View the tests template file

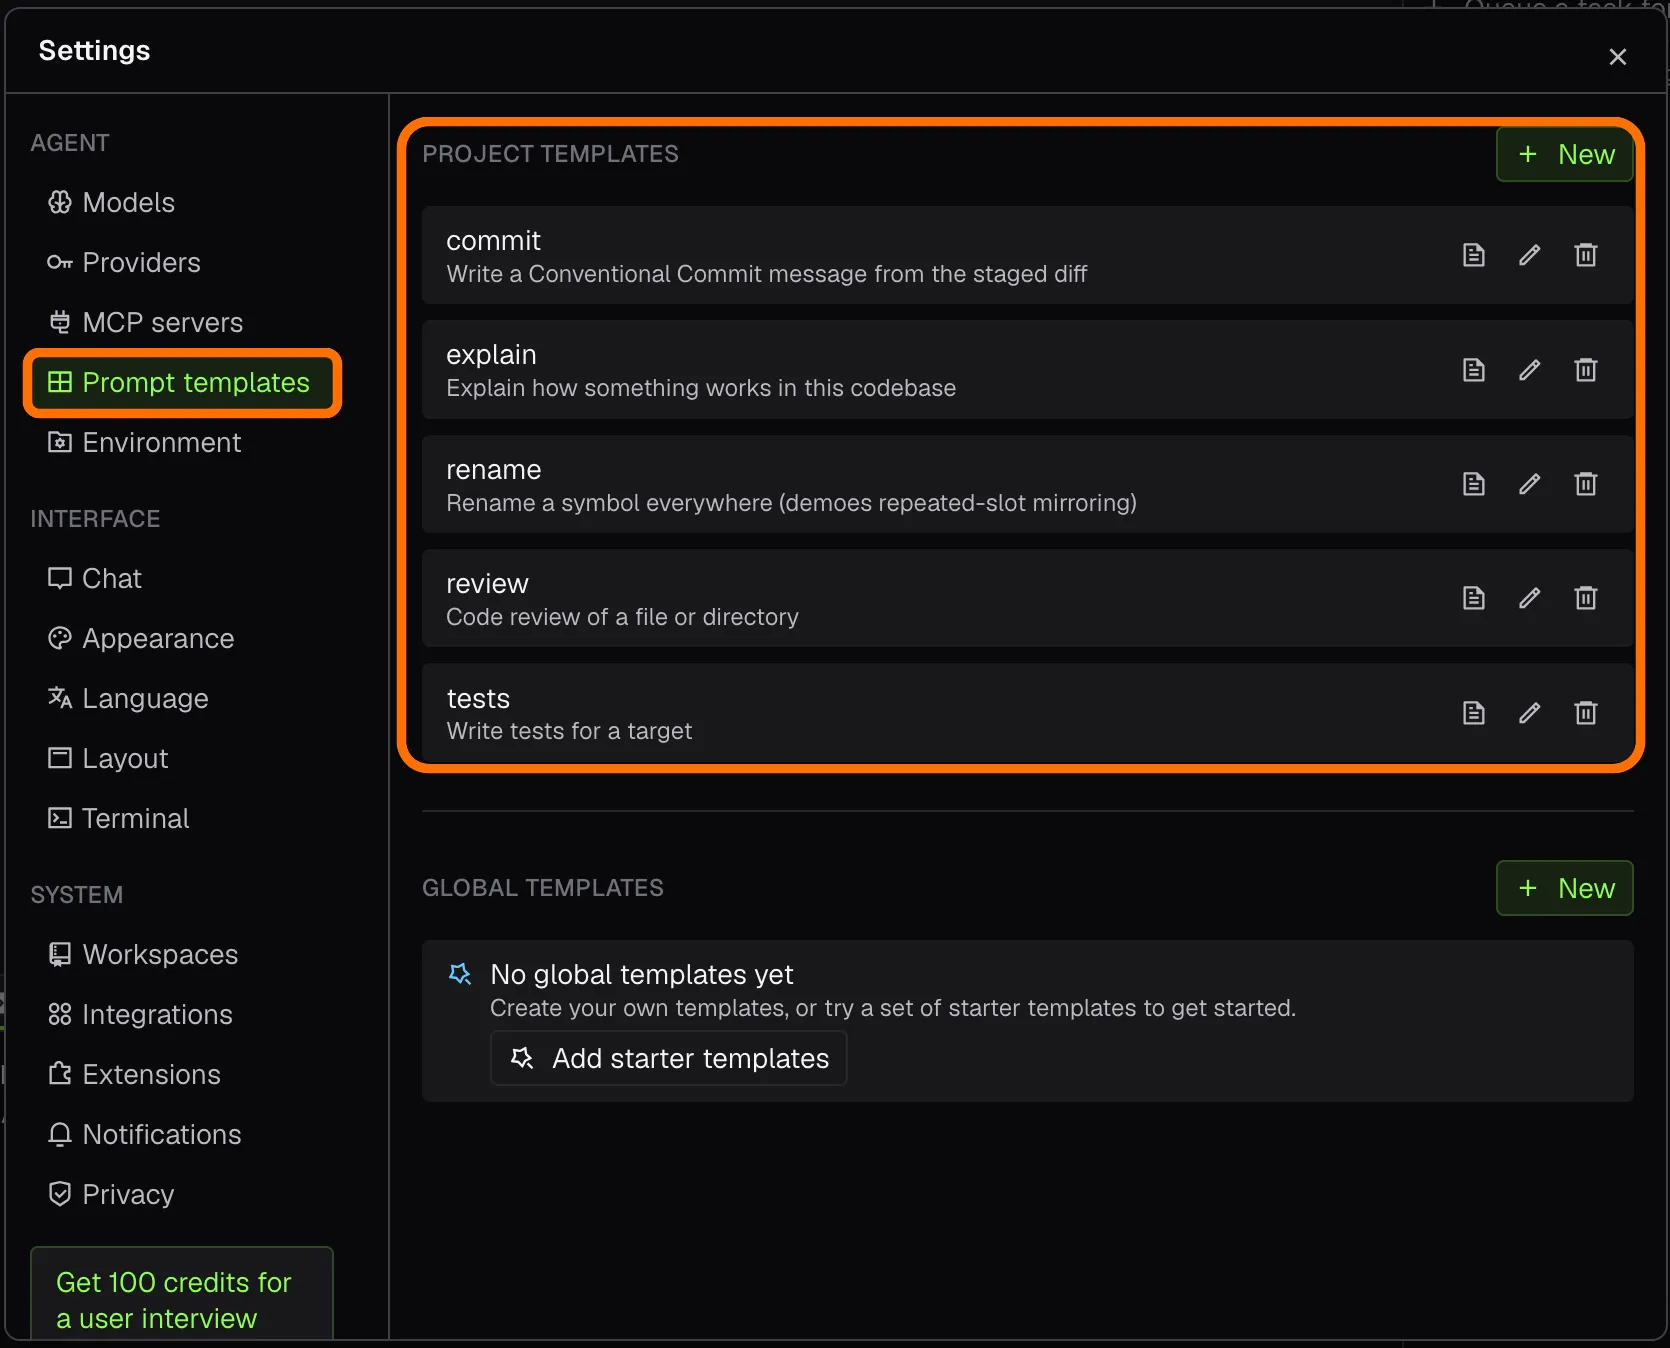[1473, 713]
